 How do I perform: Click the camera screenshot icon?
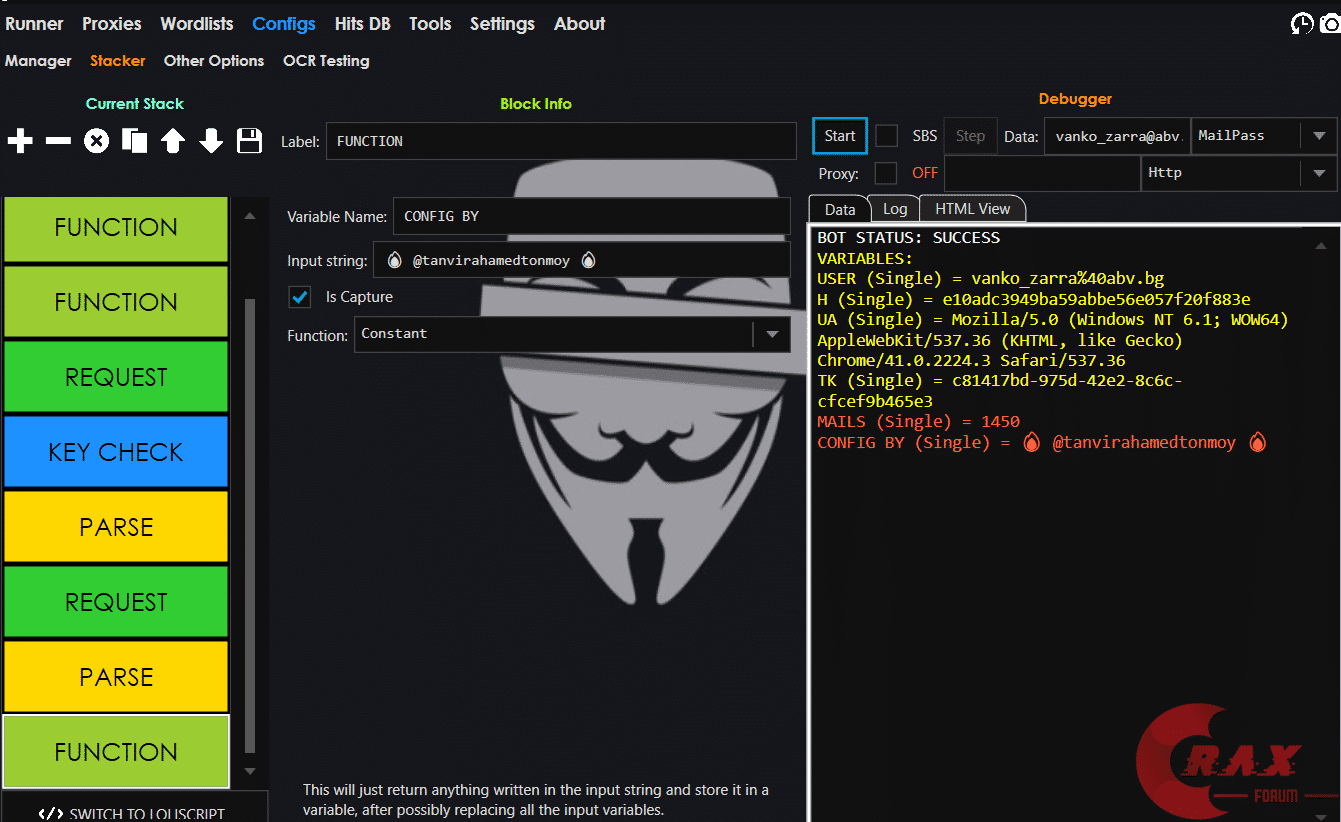(1328, 24)
